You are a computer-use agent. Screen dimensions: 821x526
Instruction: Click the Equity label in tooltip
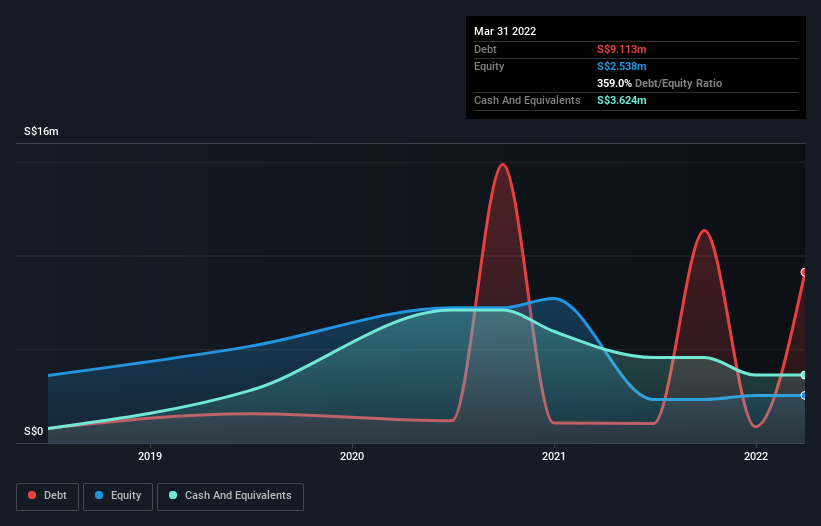point(489,66)
